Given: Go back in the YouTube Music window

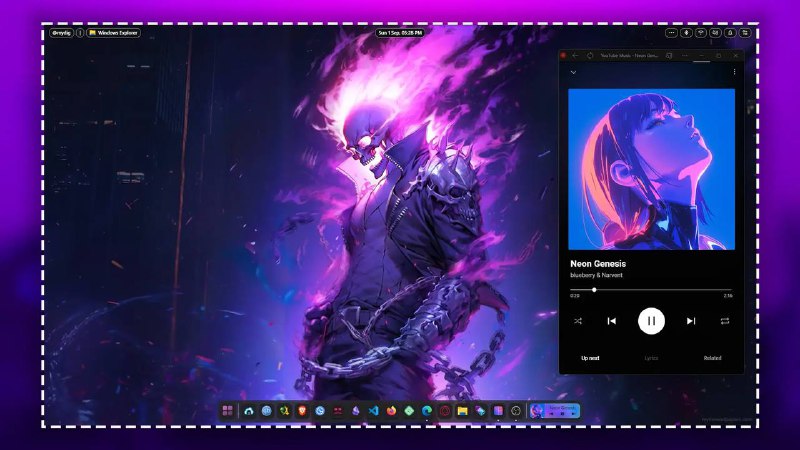Looking at the screenshot, I should pos(576,55).
